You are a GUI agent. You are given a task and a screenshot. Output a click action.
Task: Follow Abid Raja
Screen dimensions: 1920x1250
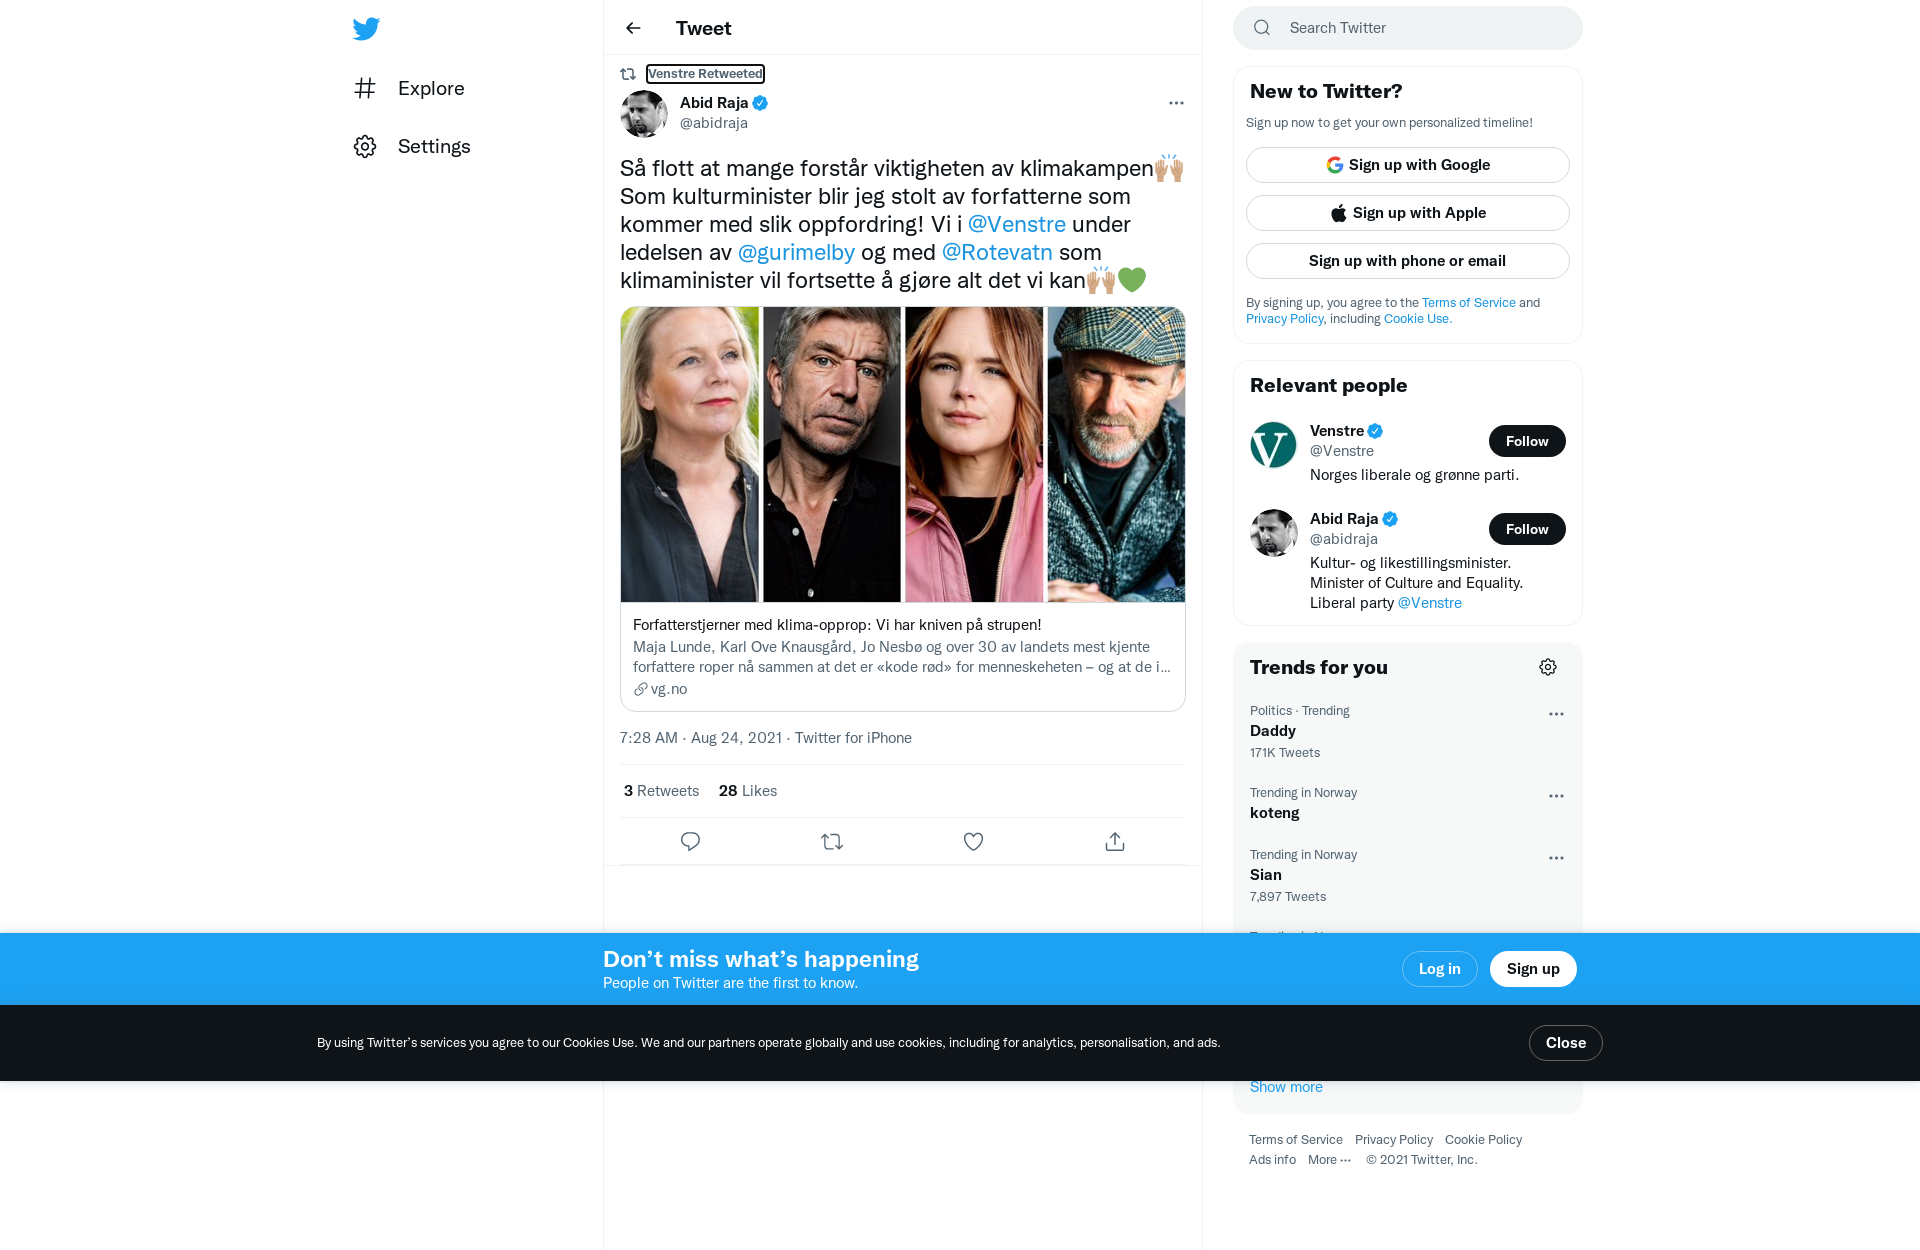pos(1527,529)
